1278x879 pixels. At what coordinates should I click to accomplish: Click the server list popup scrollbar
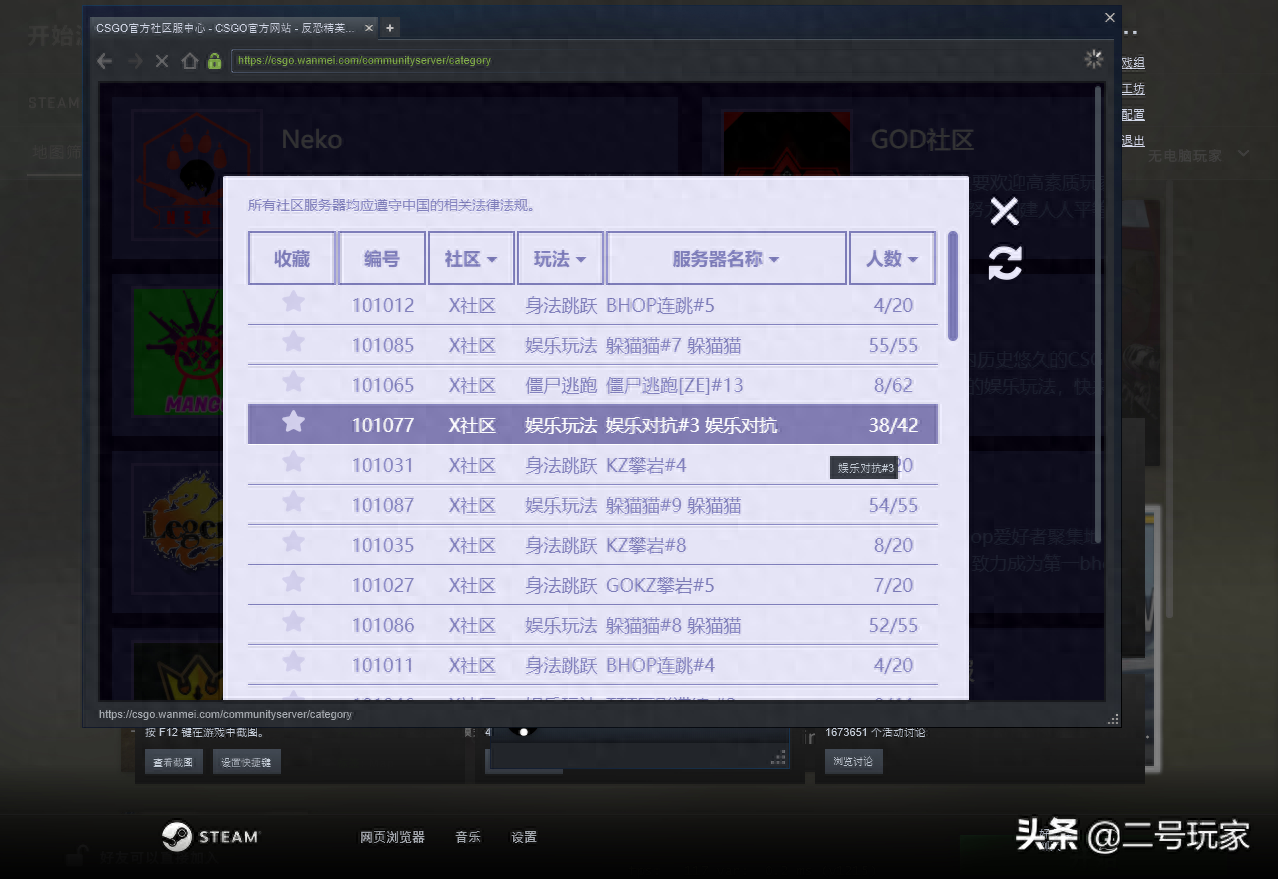coord(953,286)
